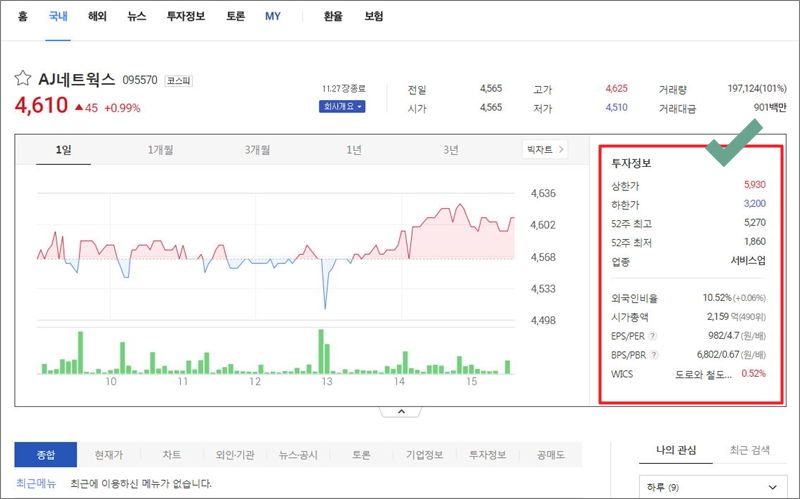800x499 pixels.
Task: Open the 하루 (9) dropdown list
Action: tap(712, 487)
